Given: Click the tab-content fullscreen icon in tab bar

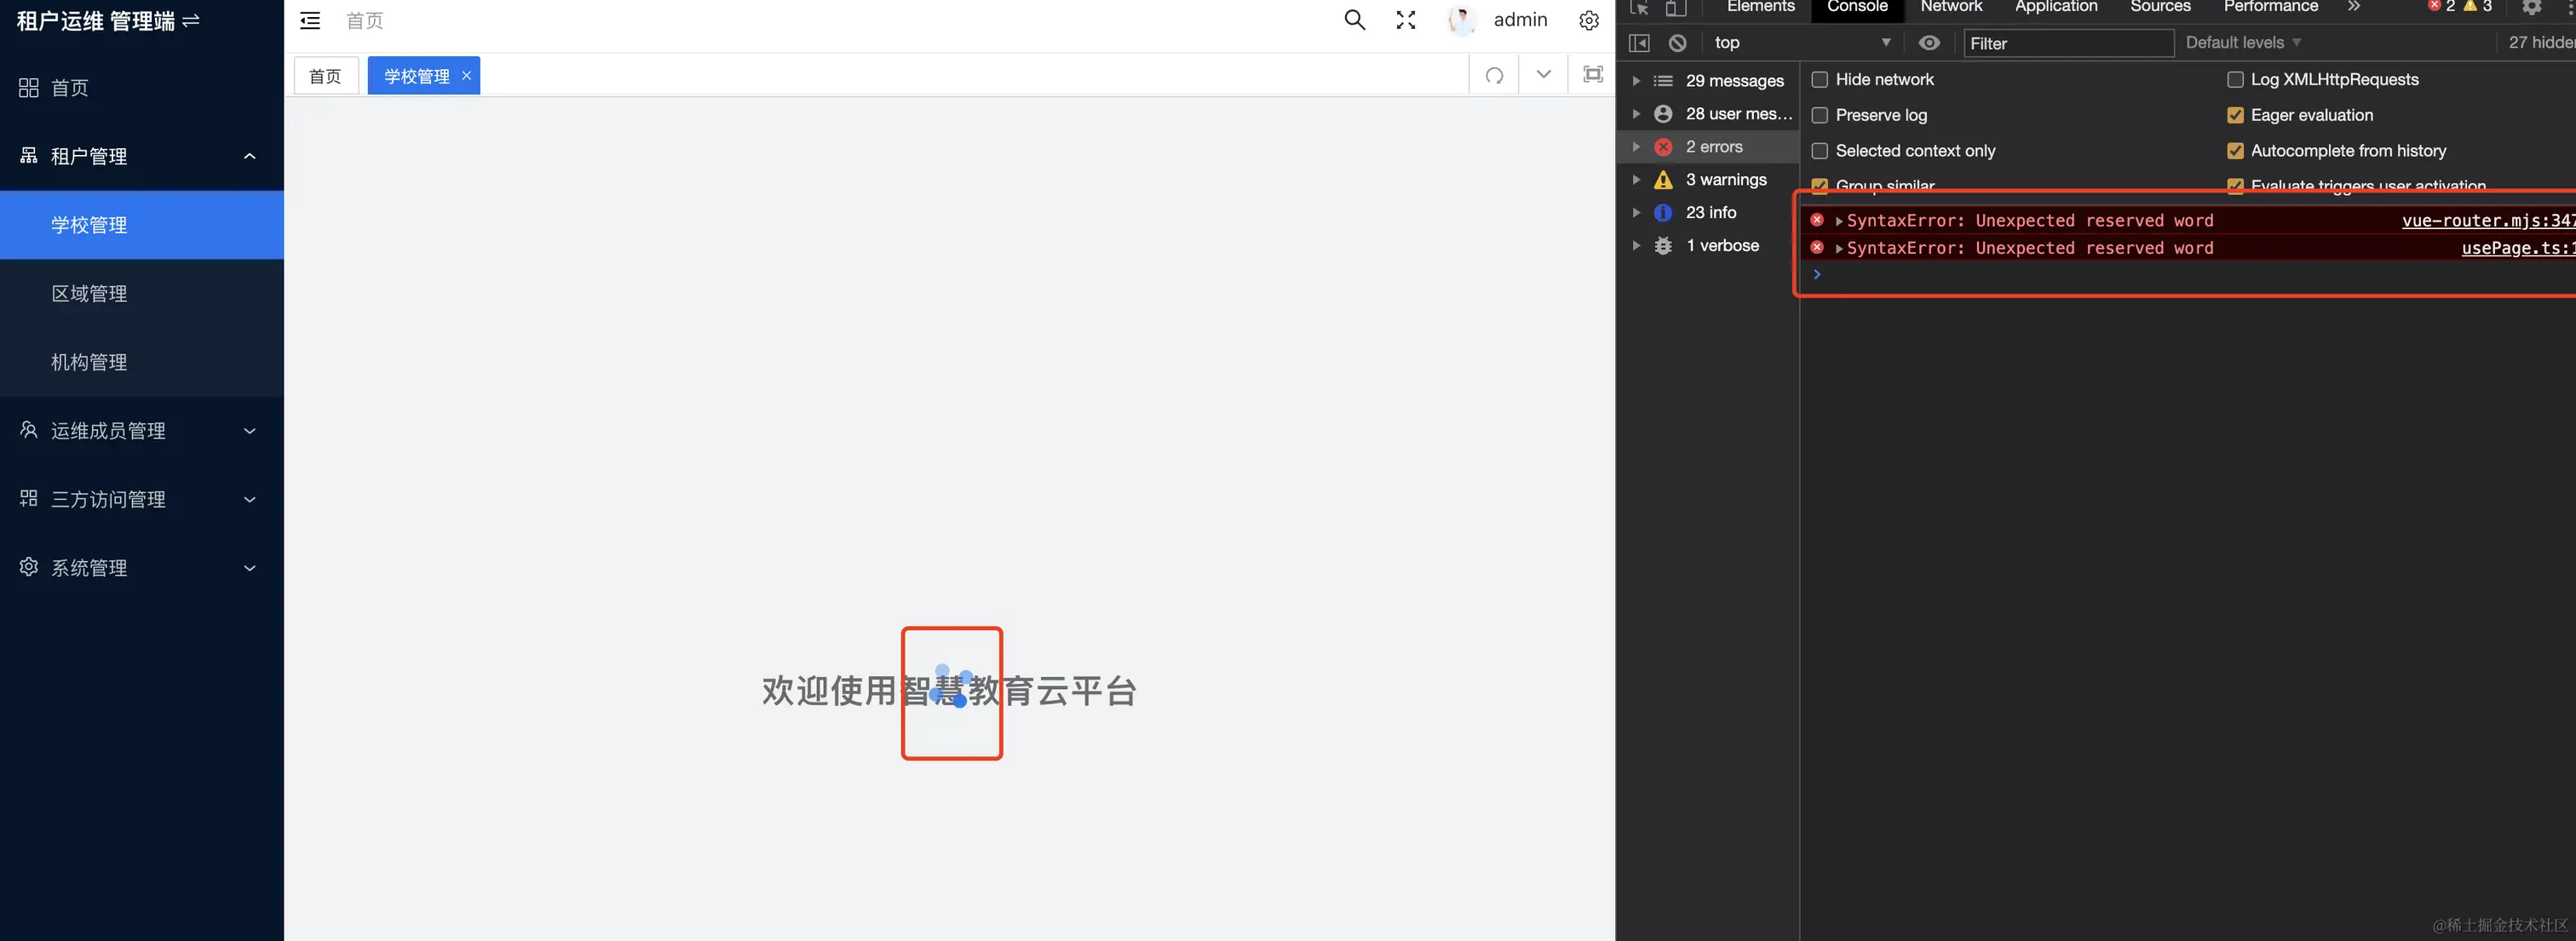Looking at the screenshot, I should coord(1592,75).
